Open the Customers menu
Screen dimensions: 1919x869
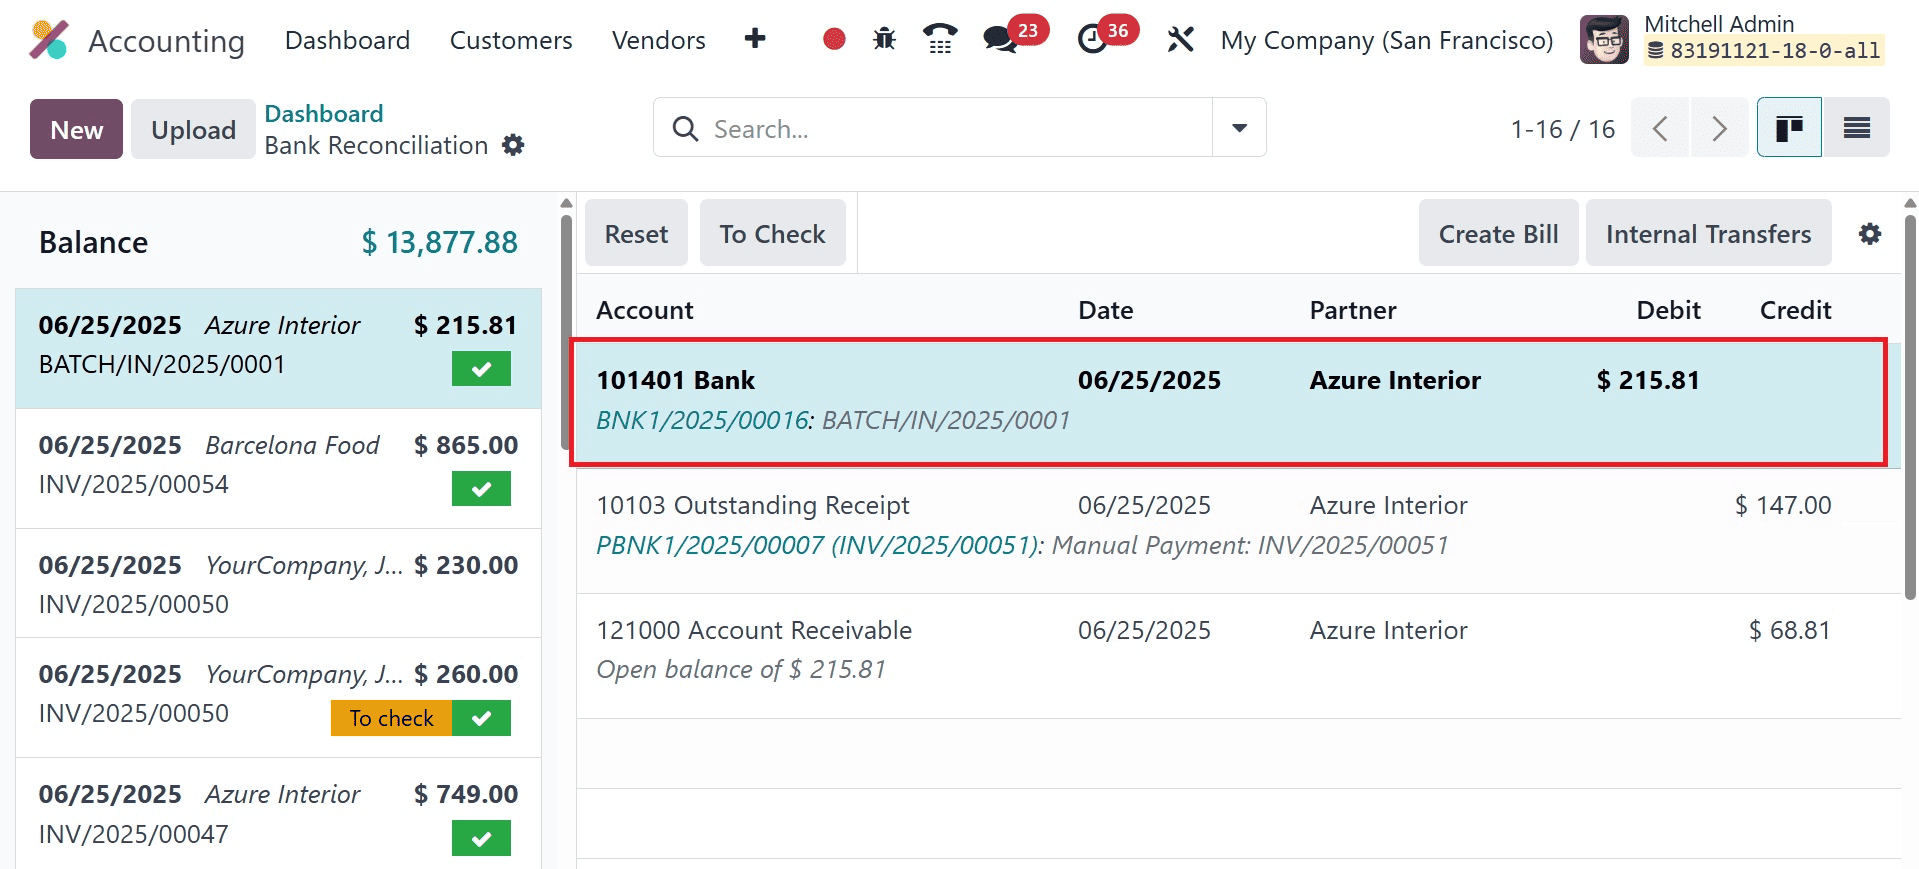[511, 40]
